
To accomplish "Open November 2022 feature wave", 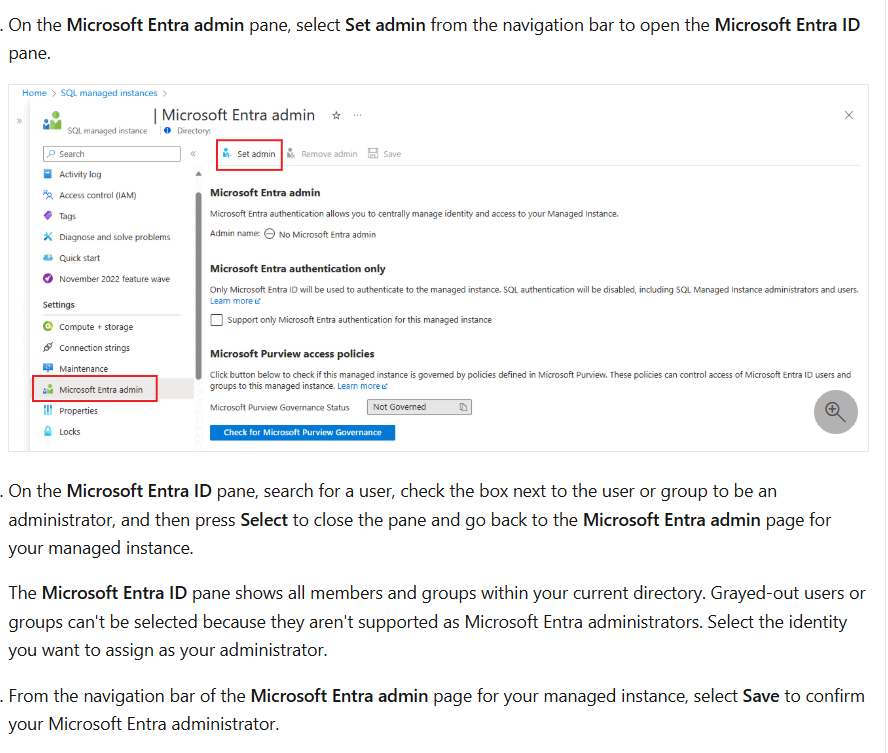I will [114, 279].
